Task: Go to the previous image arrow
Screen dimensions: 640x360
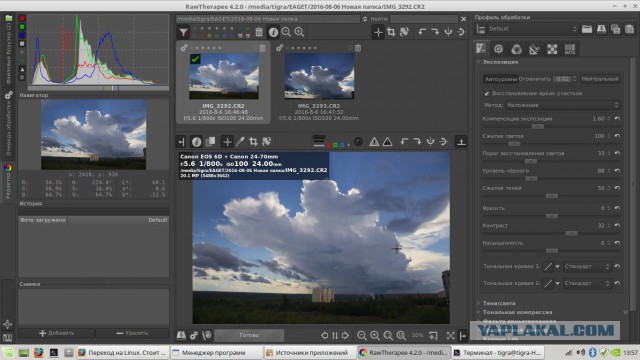Action: (324, 335)
